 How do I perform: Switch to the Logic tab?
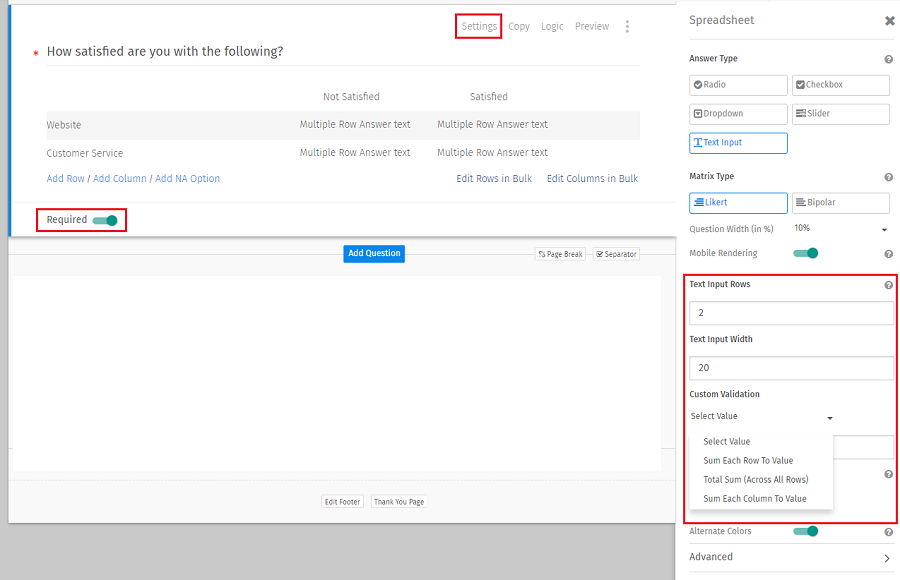click(x=551, y=26)
